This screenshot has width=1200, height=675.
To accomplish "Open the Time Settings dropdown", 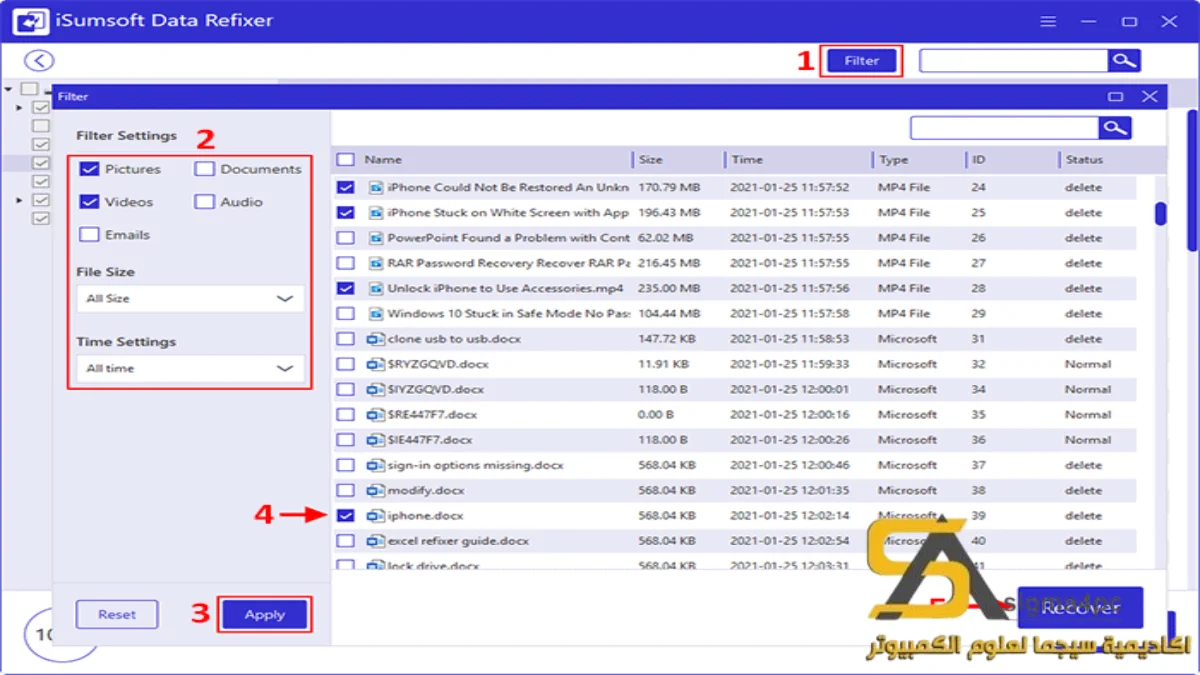I will click(190, 368).
